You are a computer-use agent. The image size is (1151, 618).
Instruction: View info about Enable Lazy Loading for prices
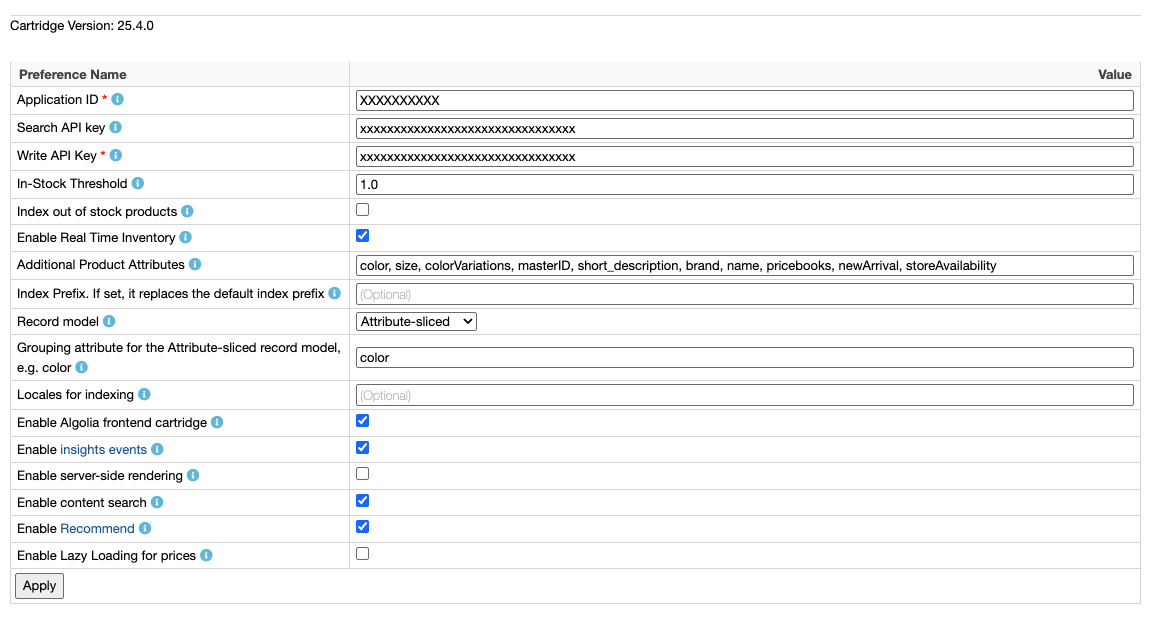click(205, 553)
